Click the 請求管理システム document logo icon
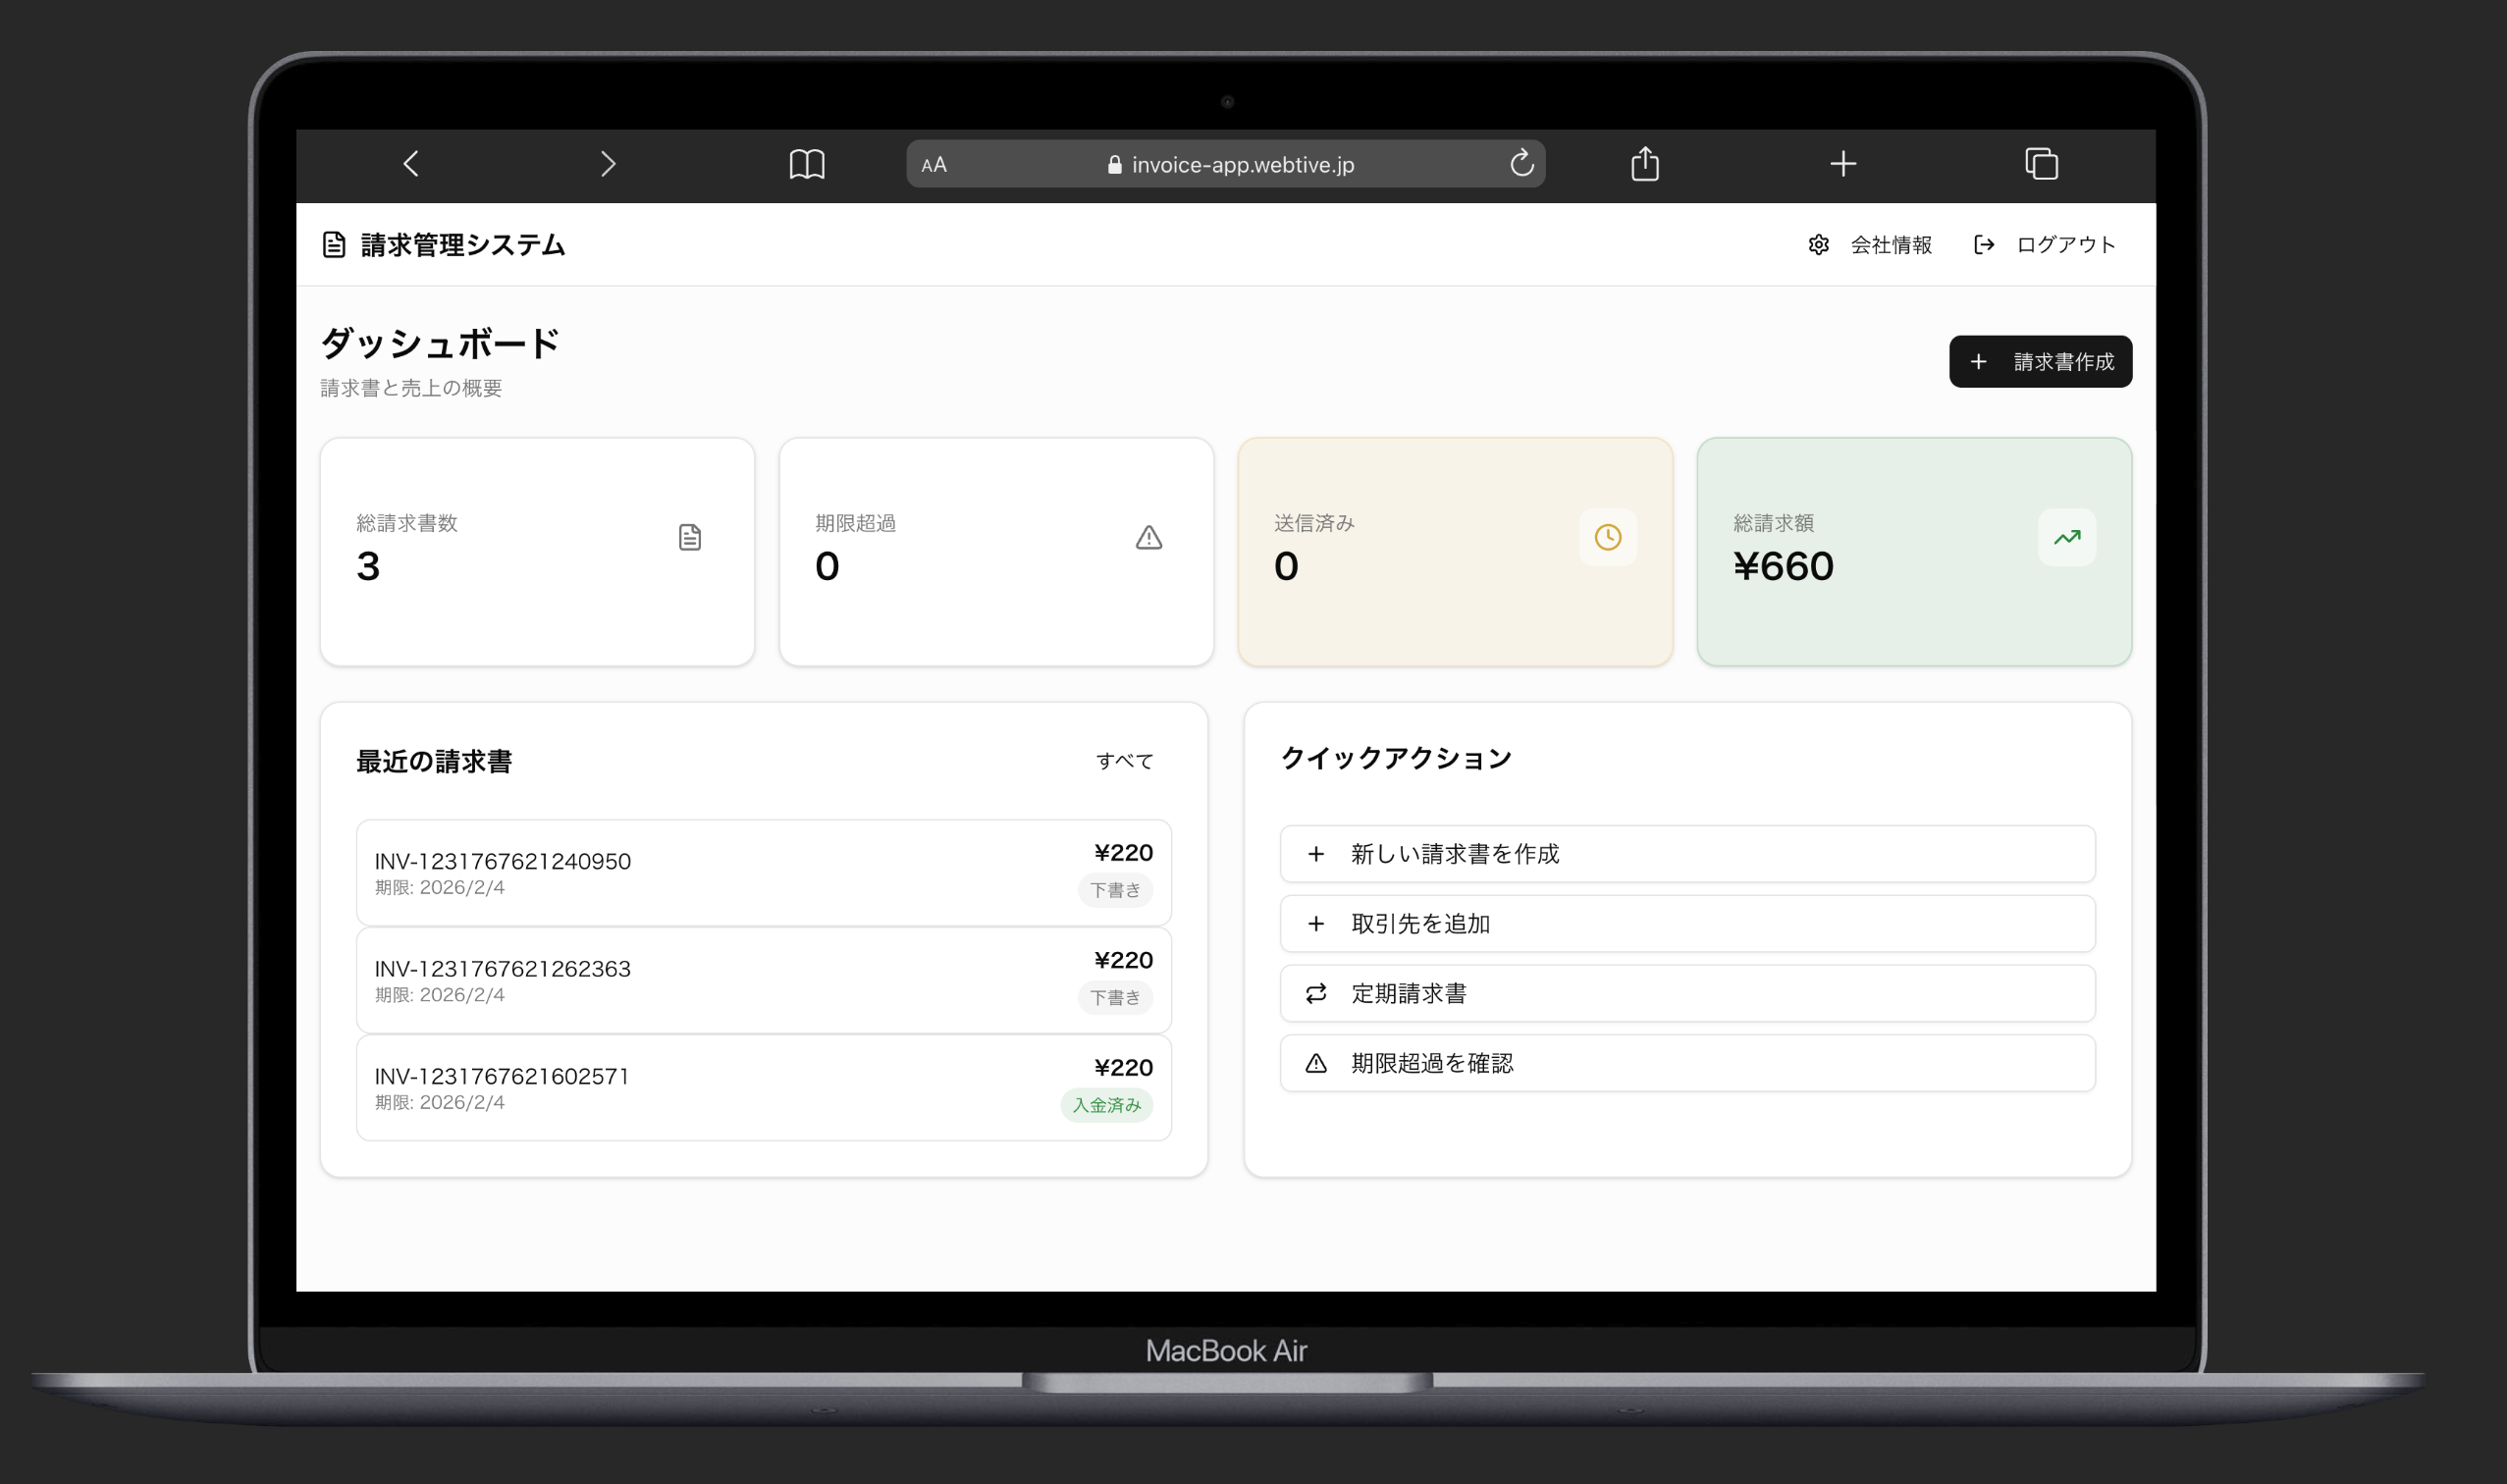Viewport: 2507px width, 1484px height. tap(334, 243)
